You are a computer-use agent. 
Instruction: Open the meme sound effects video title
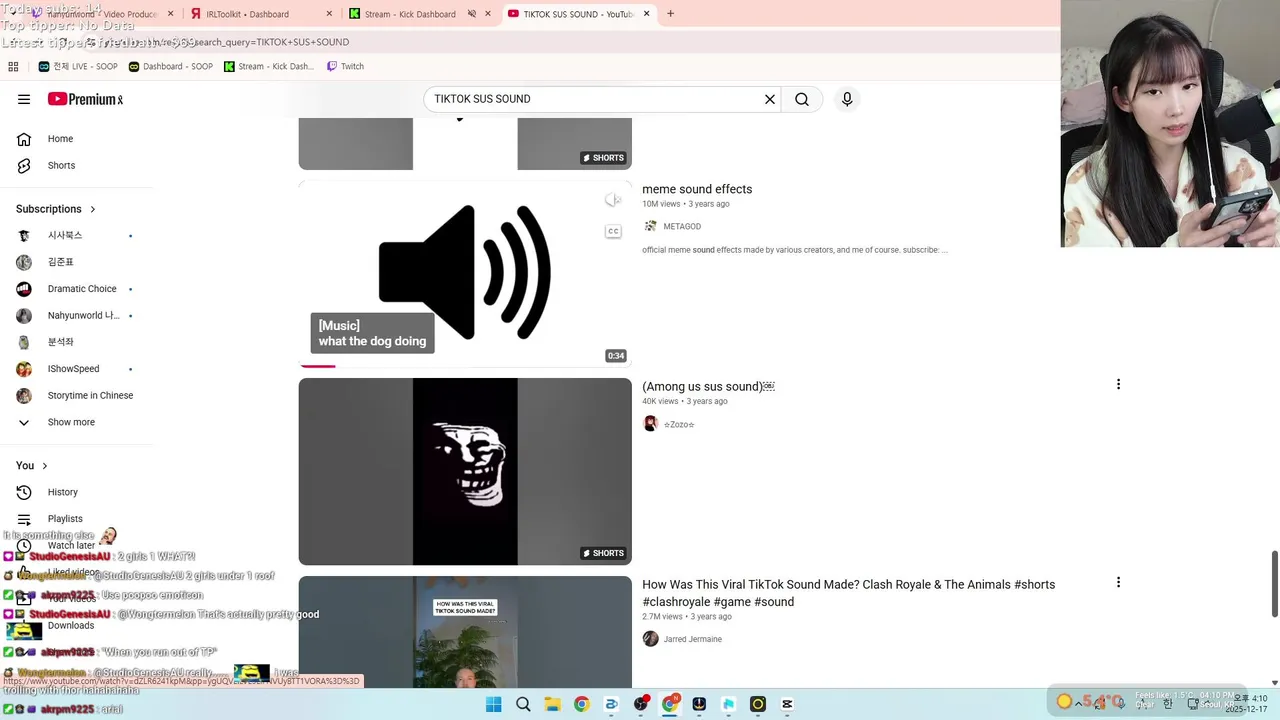tap(697, 189)
